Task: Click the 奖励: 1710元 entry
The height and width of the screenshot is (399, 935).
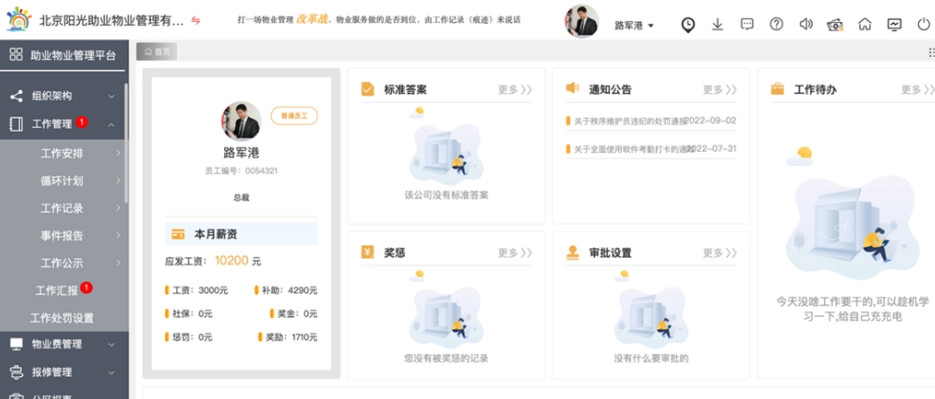Action: [287, 337]
